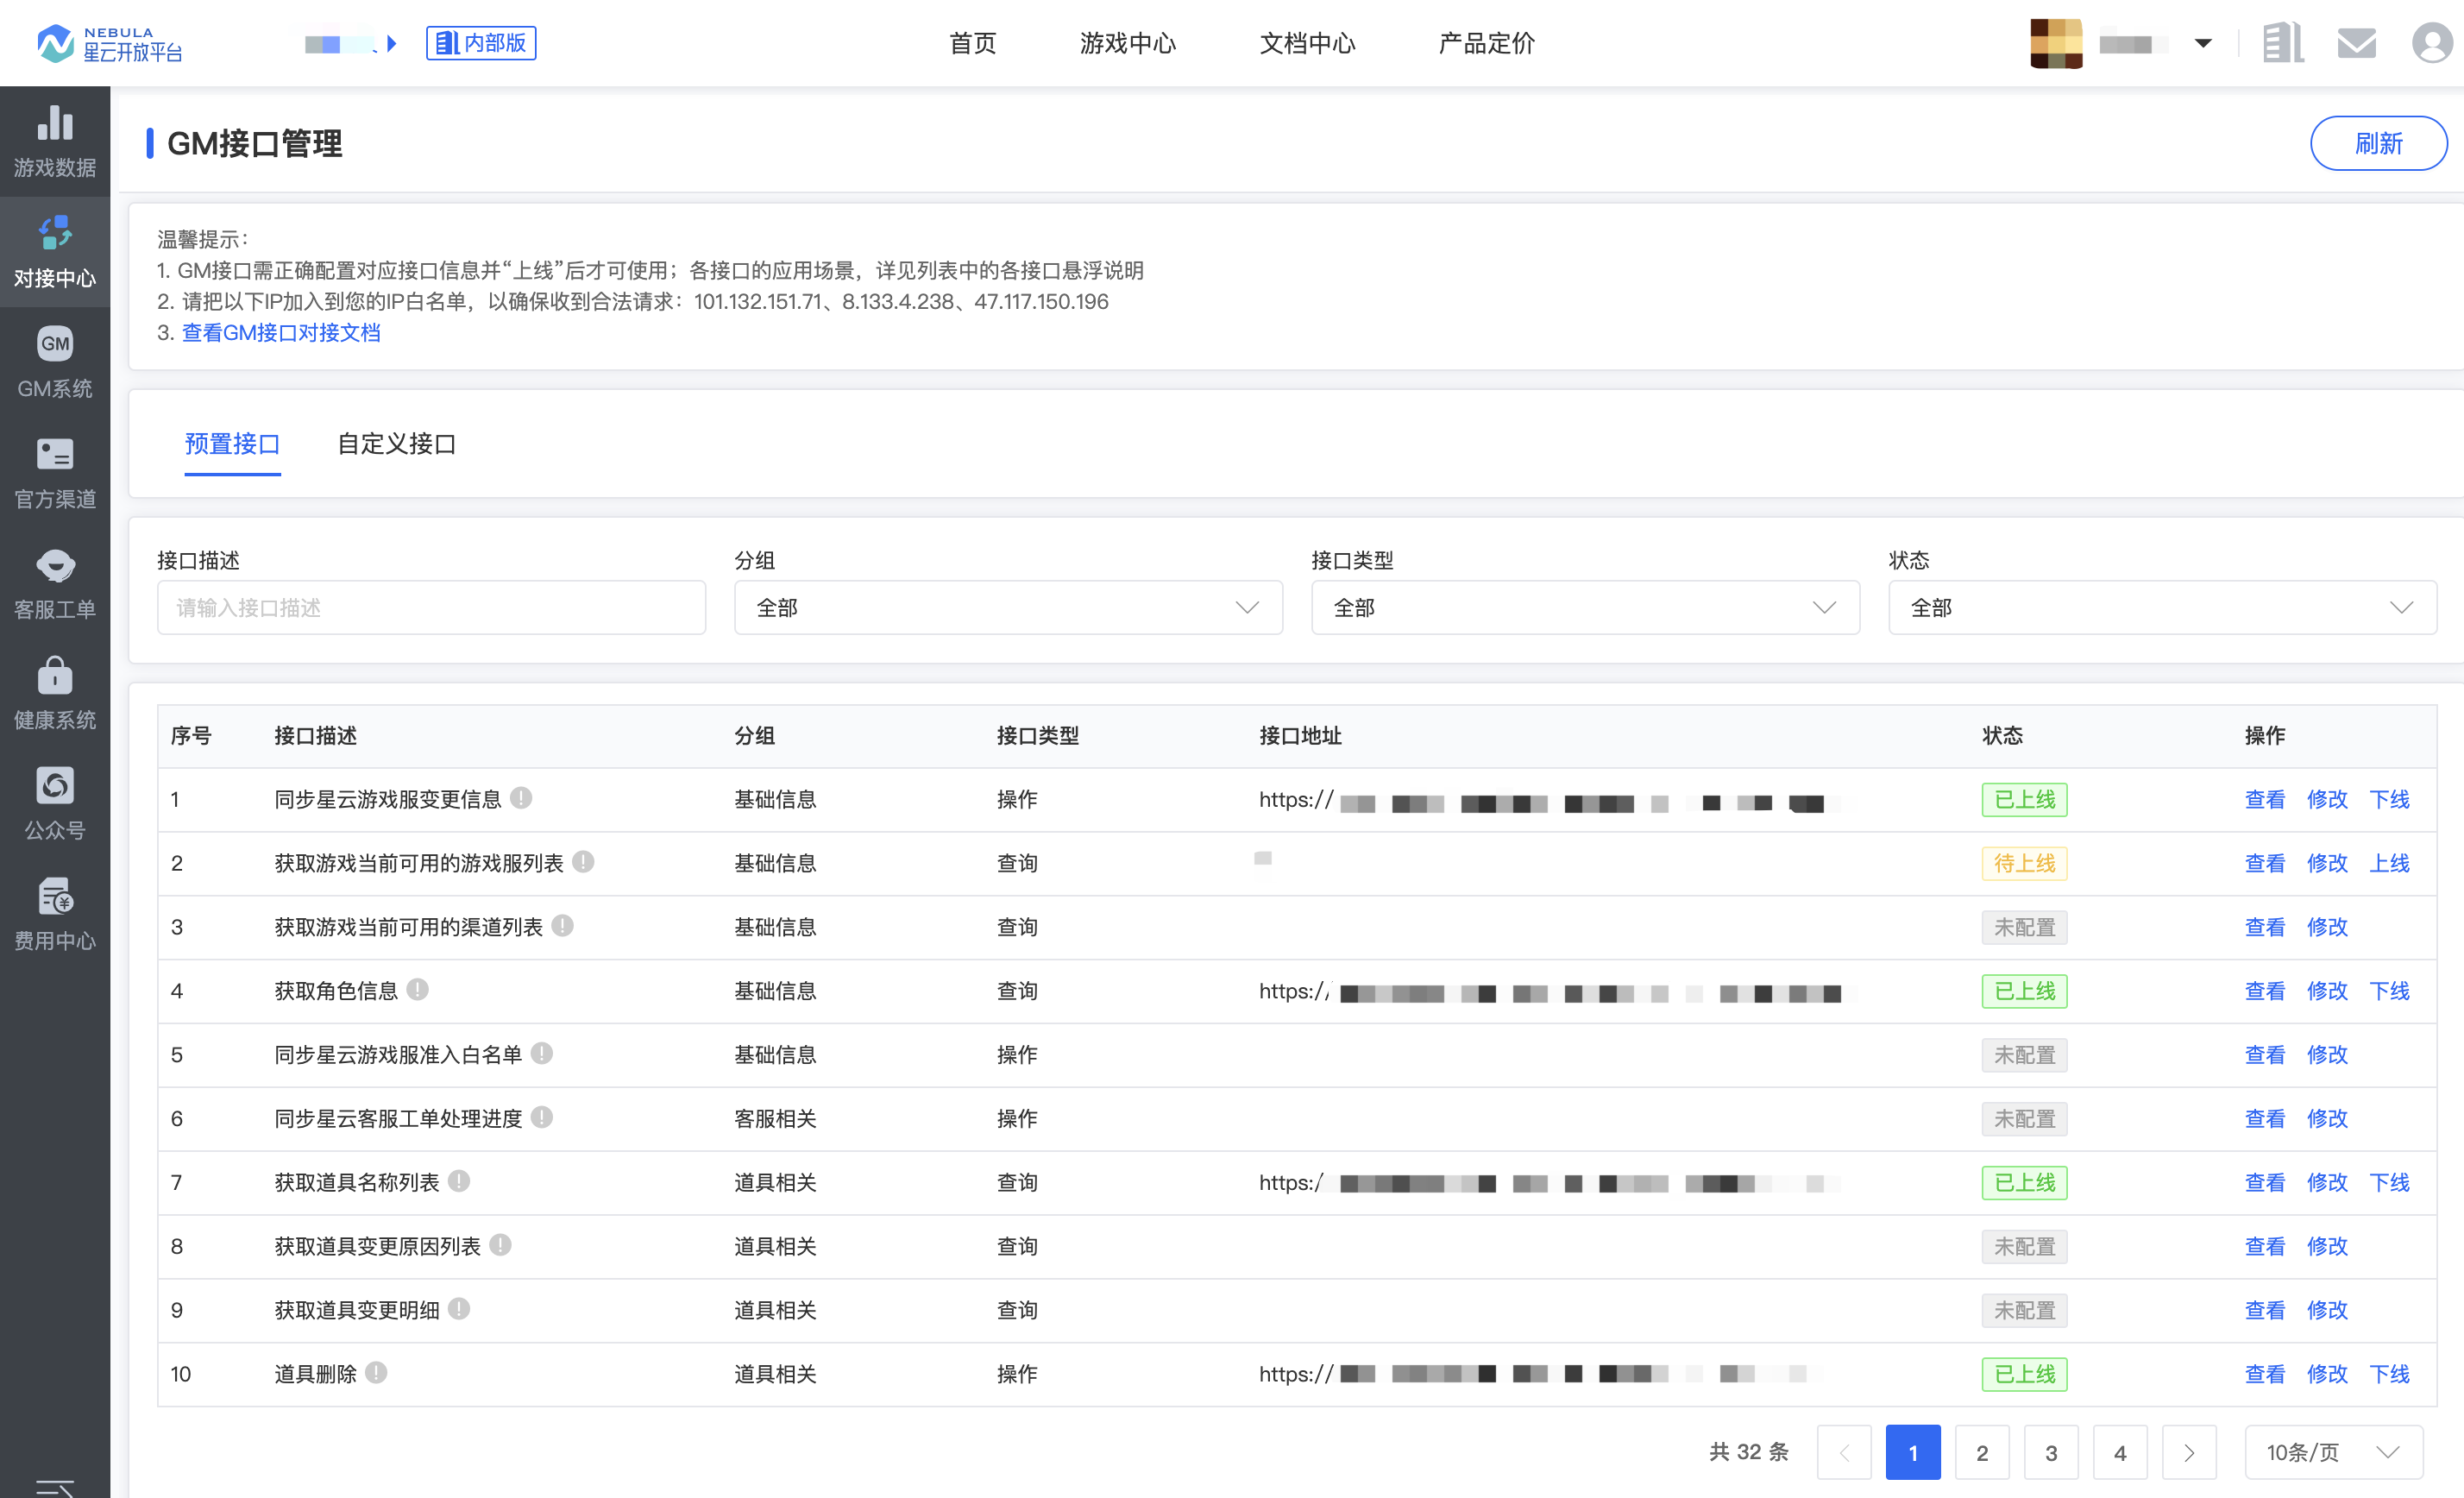Open the mail envelope icon in header
Screen dimensions: 2464x1498
[2356, 43]
